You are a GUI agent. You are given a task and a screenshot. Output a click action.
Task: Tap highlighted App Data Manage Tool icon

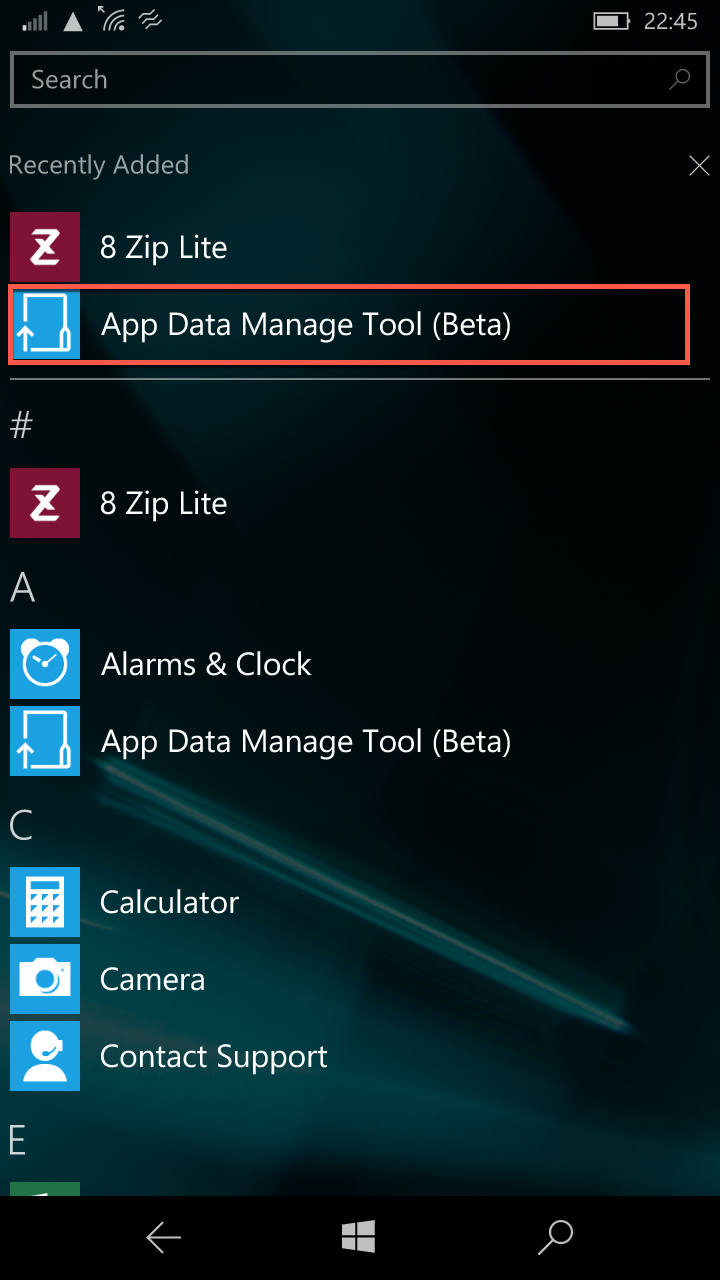[x=45, y=325]
